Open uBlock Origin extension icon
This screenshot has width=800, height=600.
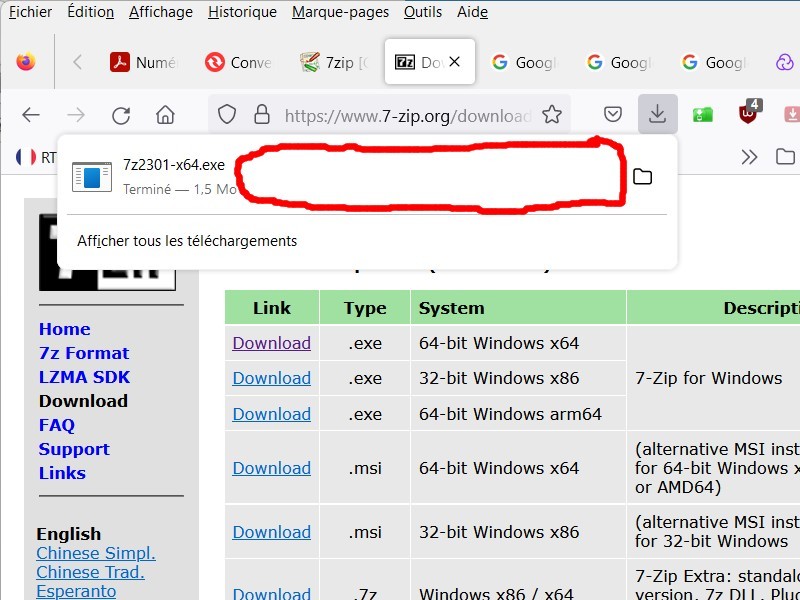coord(748,113)
